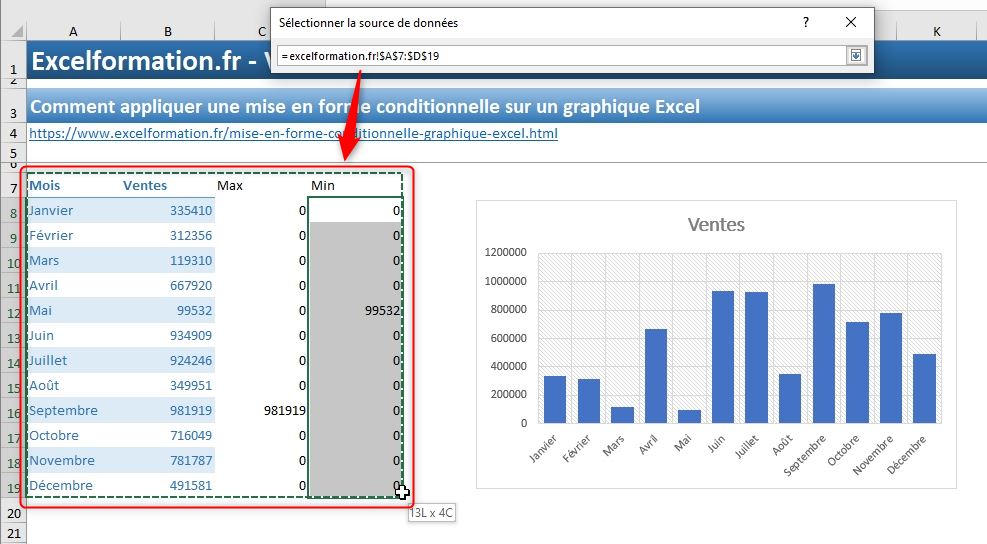Select the Janvier cell
The height and width of the screenshot is (544, 987).
73,210
